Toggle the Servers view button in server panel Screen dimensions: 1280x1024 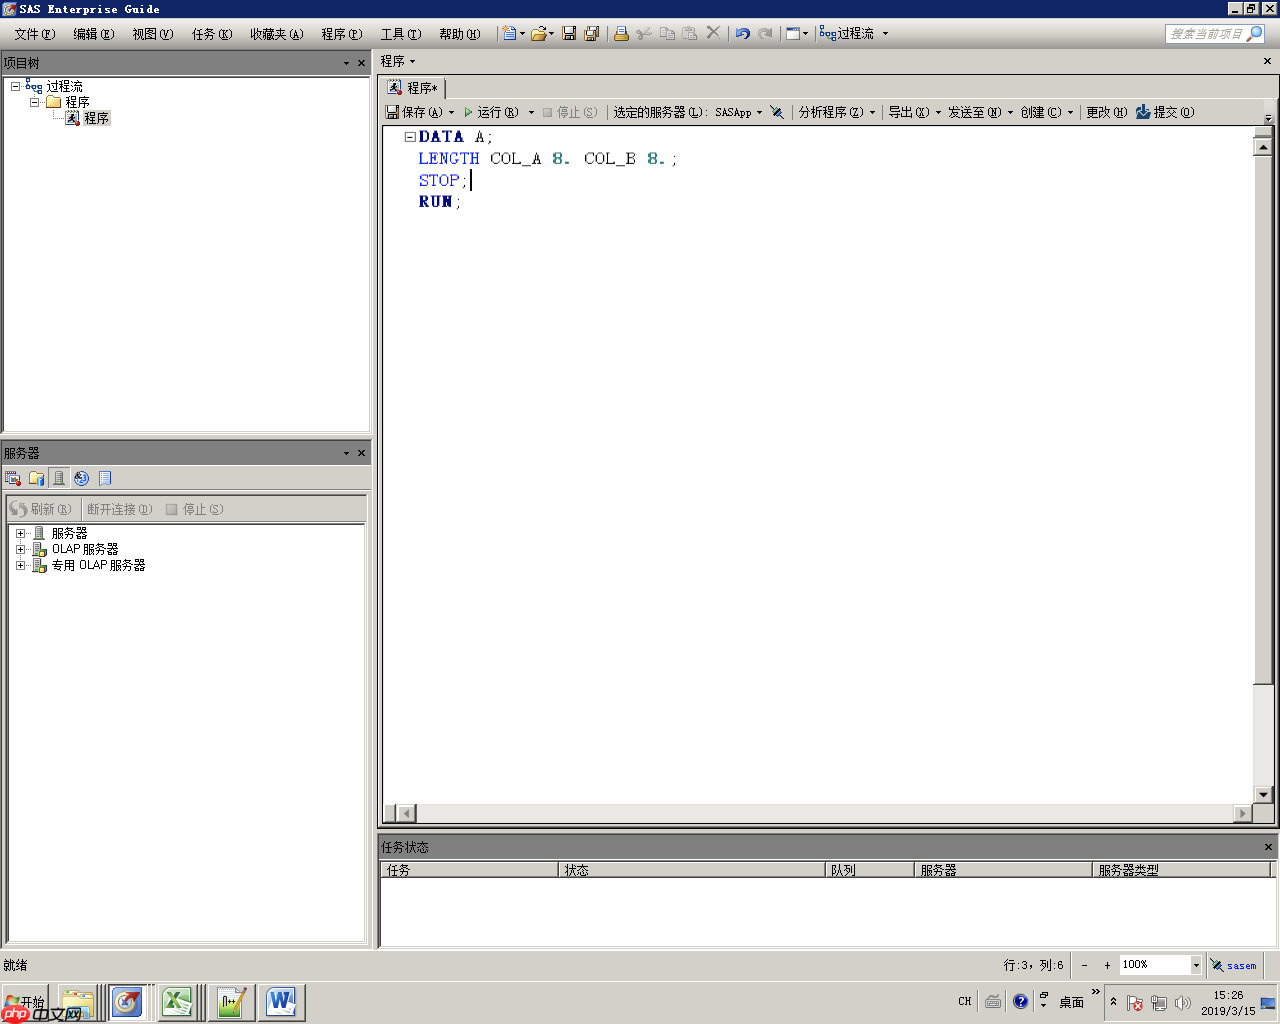(59, 478)
